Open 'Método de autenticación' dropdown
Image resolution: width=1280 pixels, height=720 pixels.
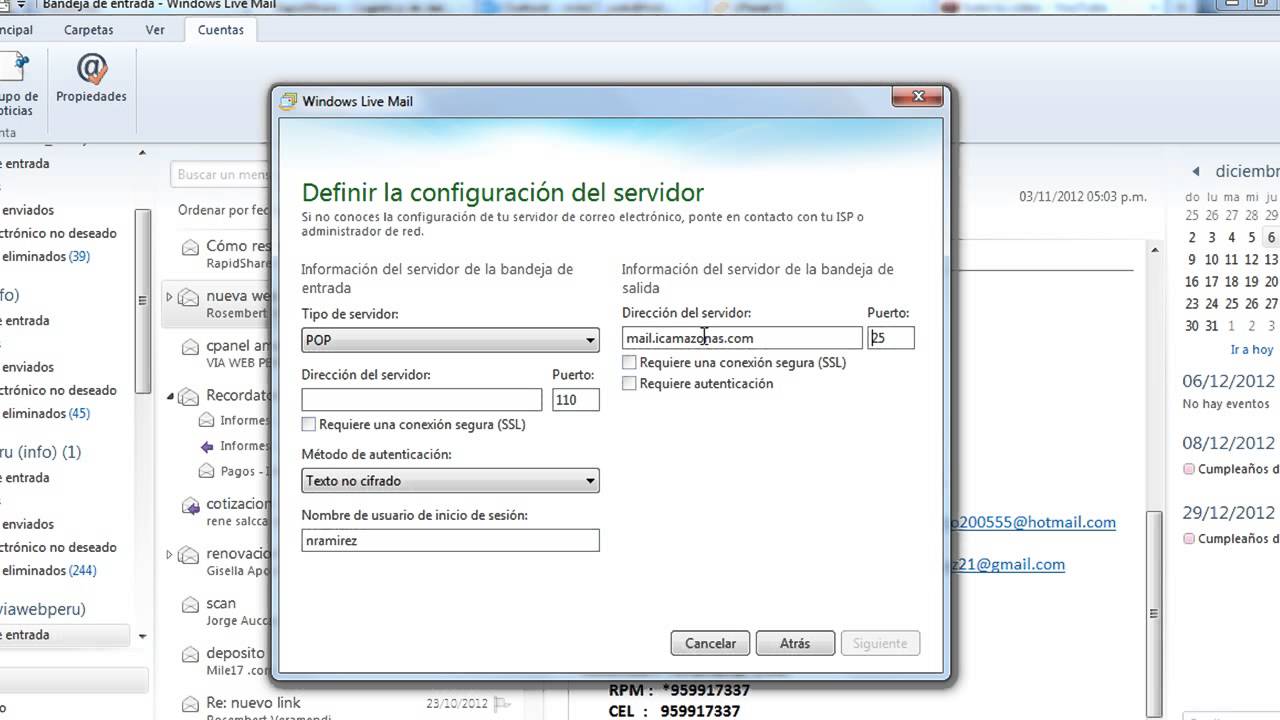pos(450,481)
